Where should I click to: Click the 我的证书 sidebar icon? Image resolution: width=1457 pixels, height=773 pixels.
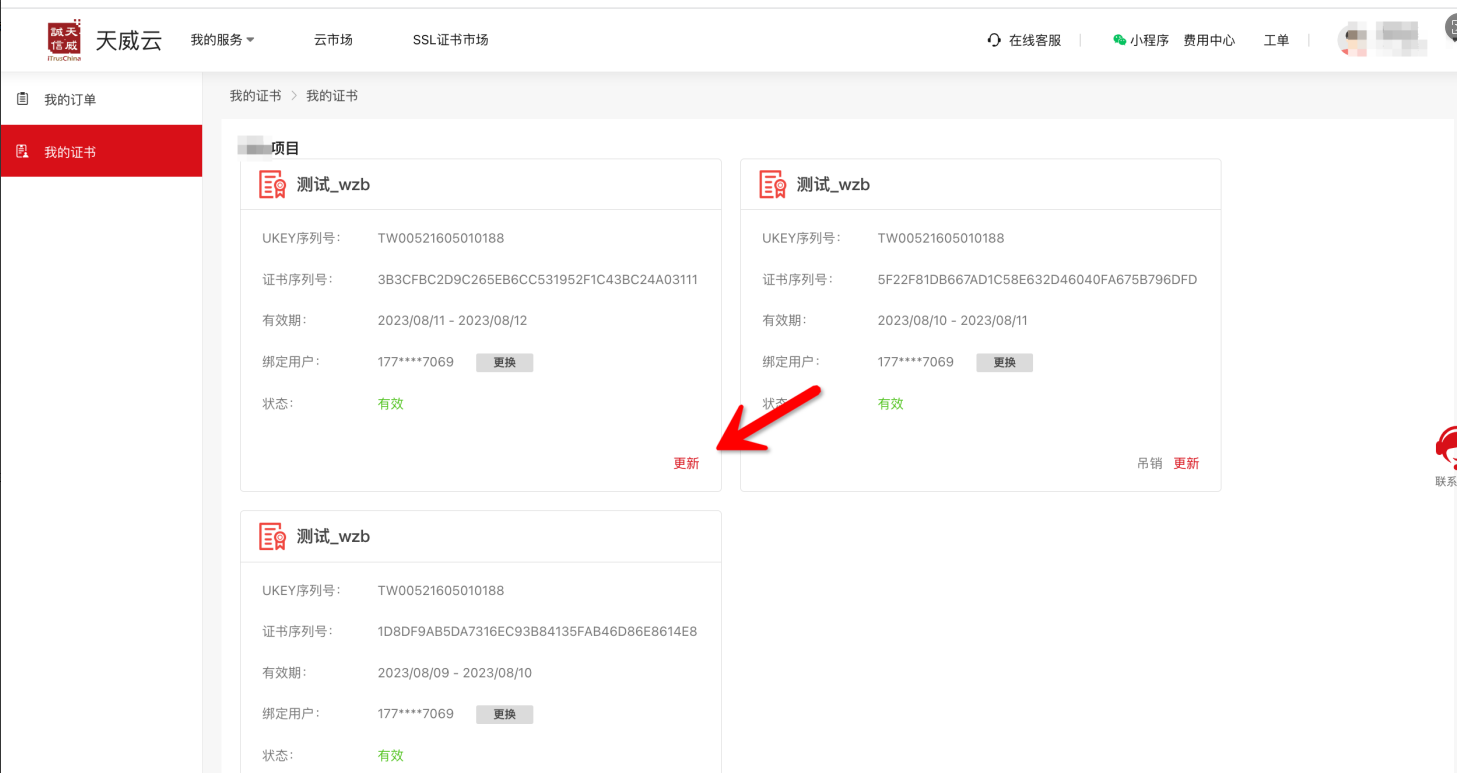tap(23, 152)
